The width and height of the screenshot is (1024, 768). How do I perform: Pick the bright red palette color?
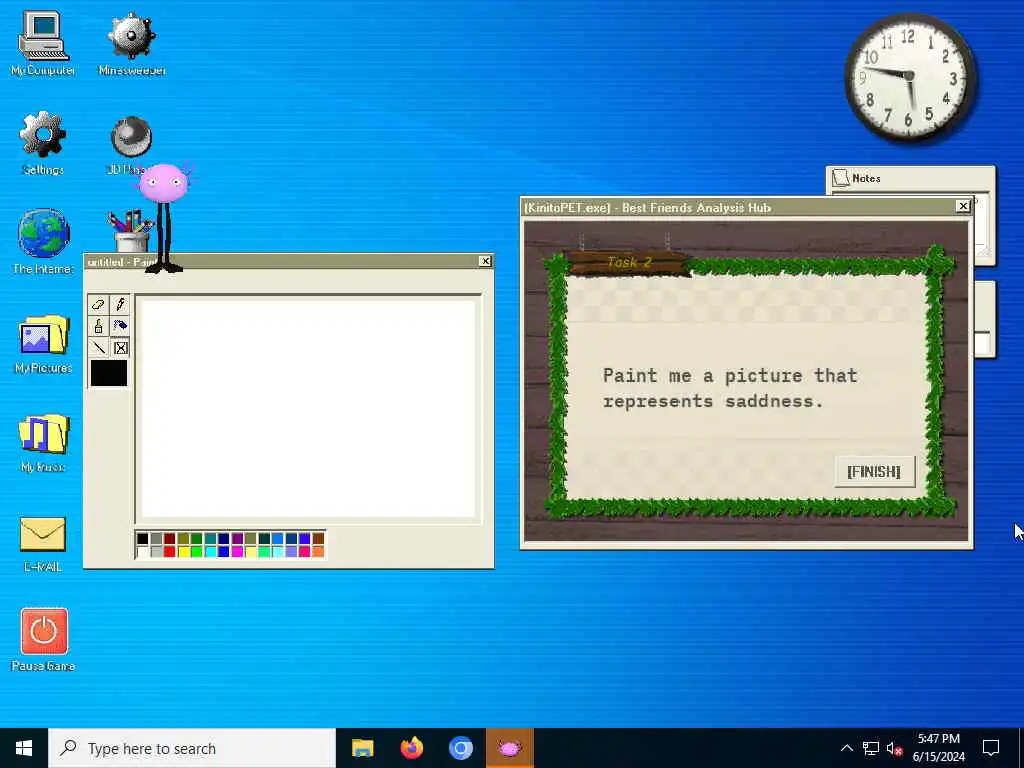[170, 551]
